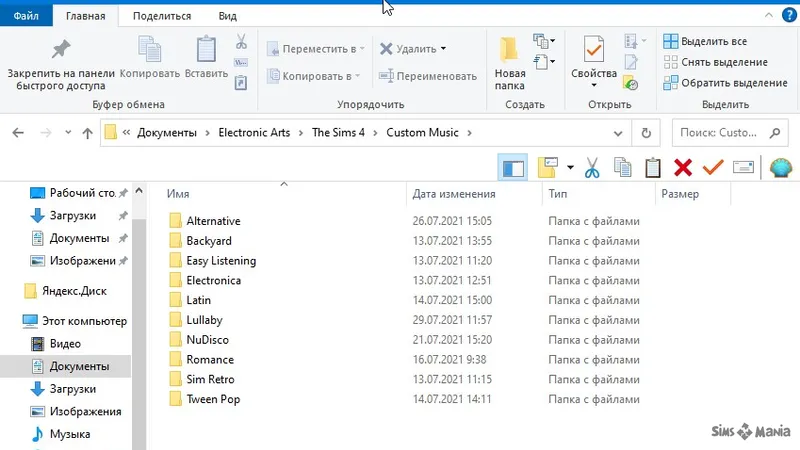Click the Custom Music search field
The image size is (800, 450).
click(730, 133)
